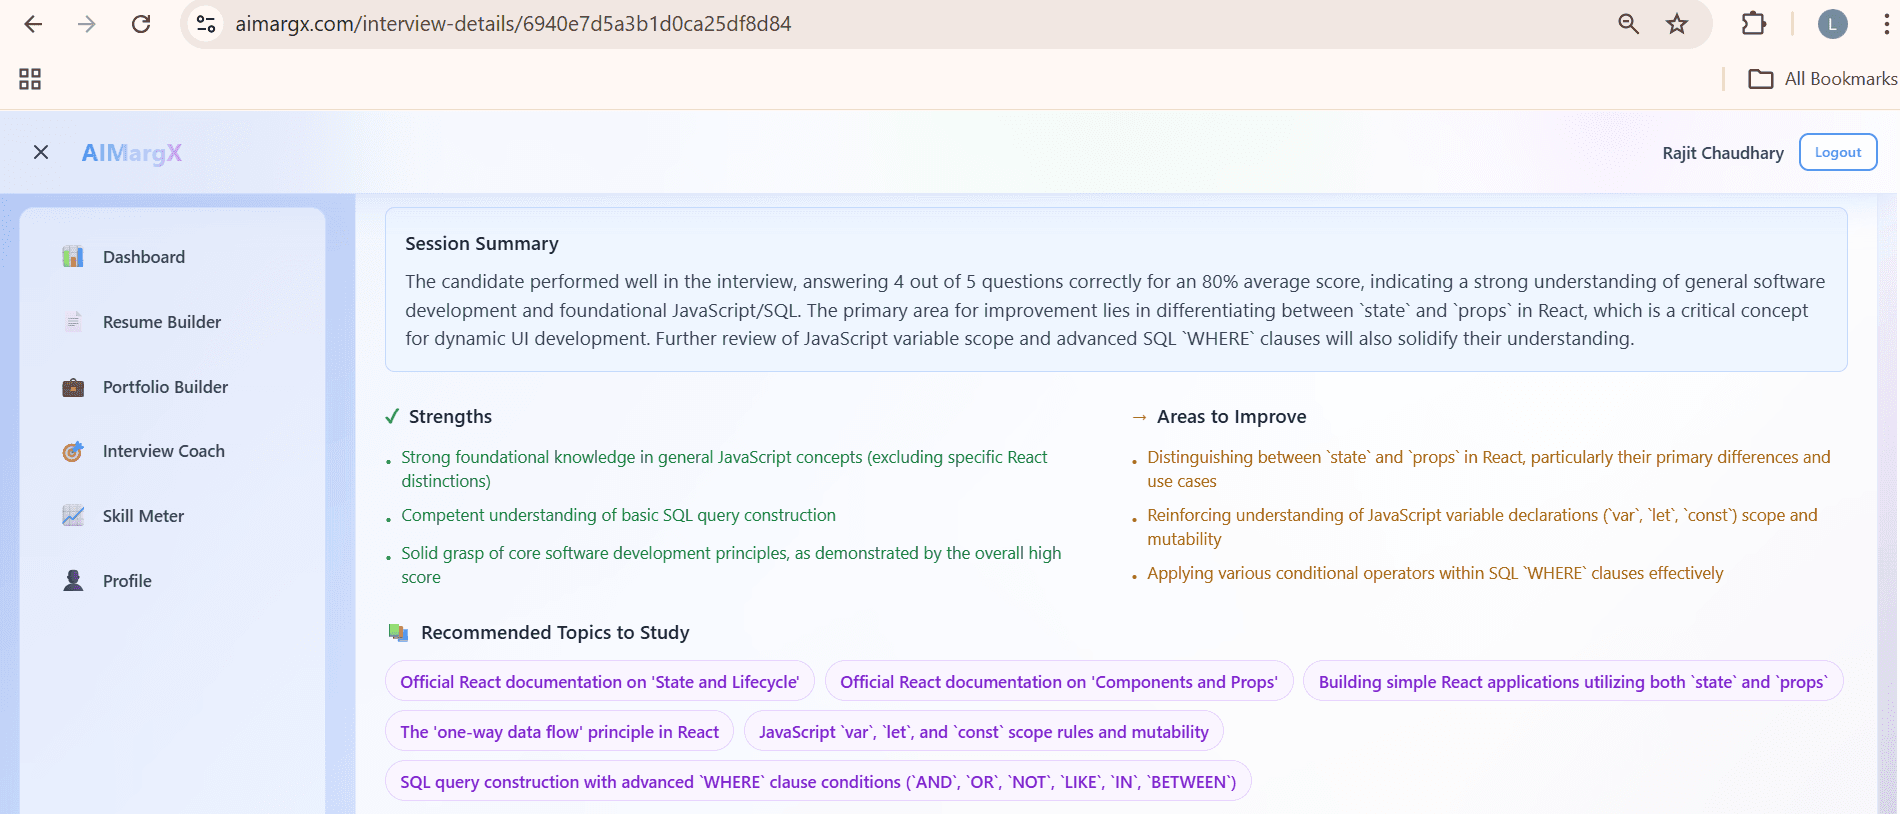This screenshot has height=814, width=1900.
Task: Open the browser extensions puzzle icon
Action: point(1754,24)
